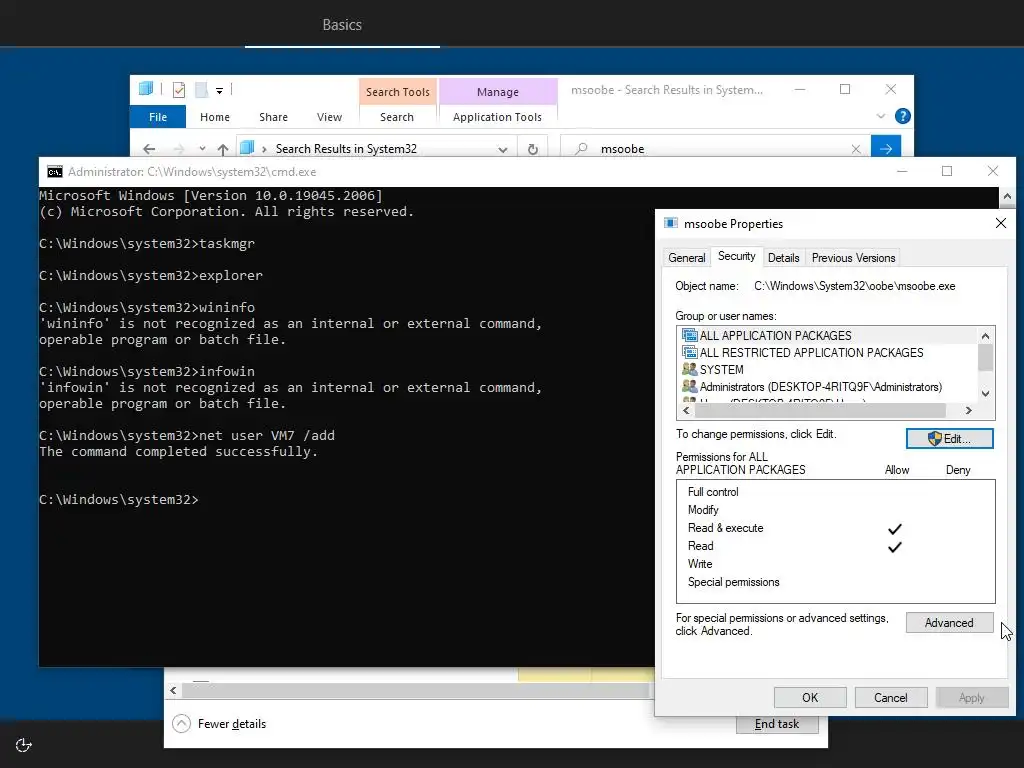The width and height of the screenshot is (1024, 768).
Task: Click the group list scroll down arrow
Action: click(985, 394)
